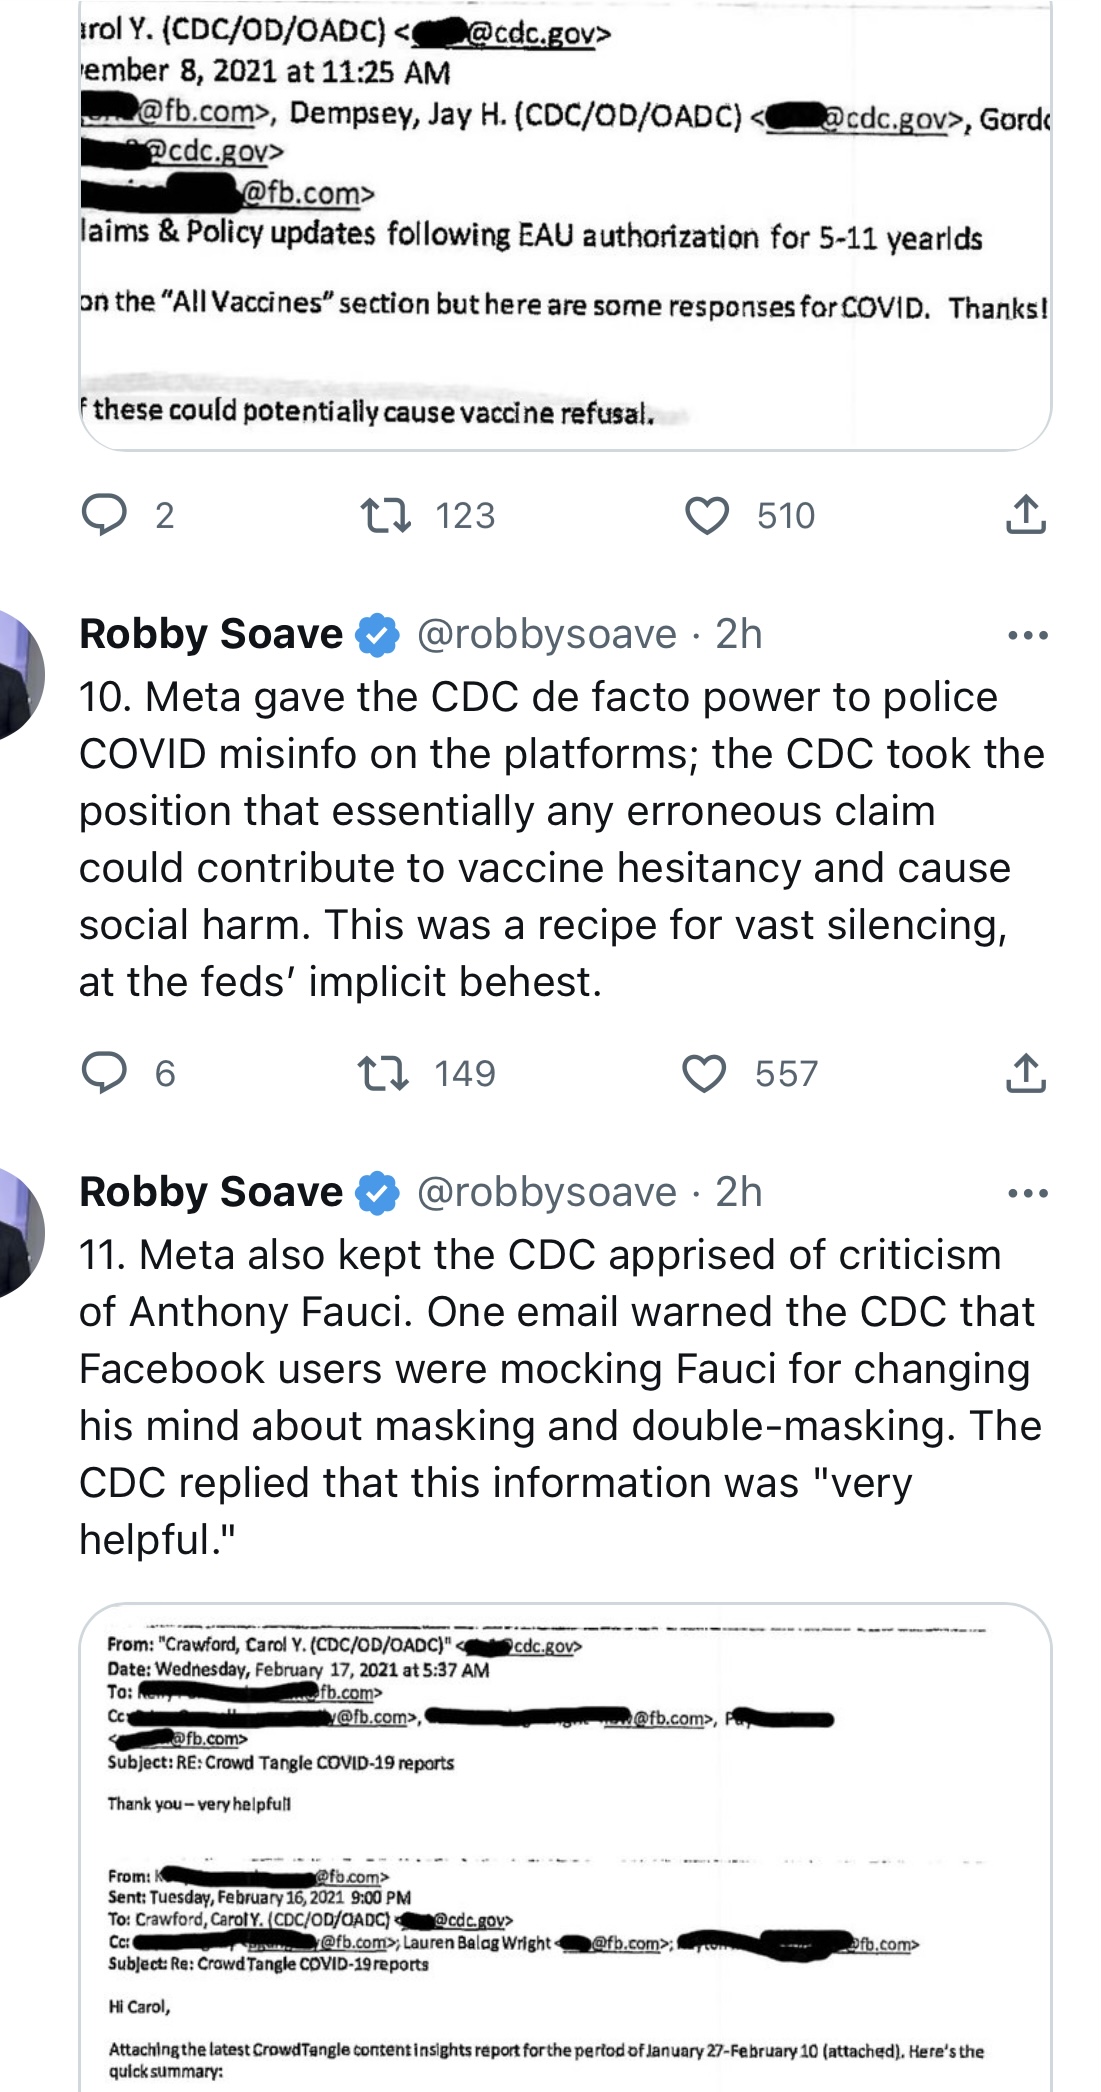Retweet the post with 123 retweets

(x=386, y=515)
